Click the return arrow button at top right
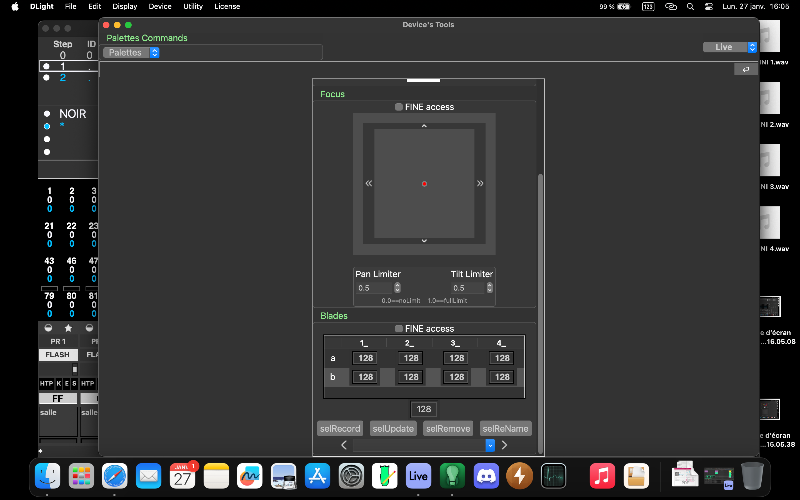 (x=745, y=69)
